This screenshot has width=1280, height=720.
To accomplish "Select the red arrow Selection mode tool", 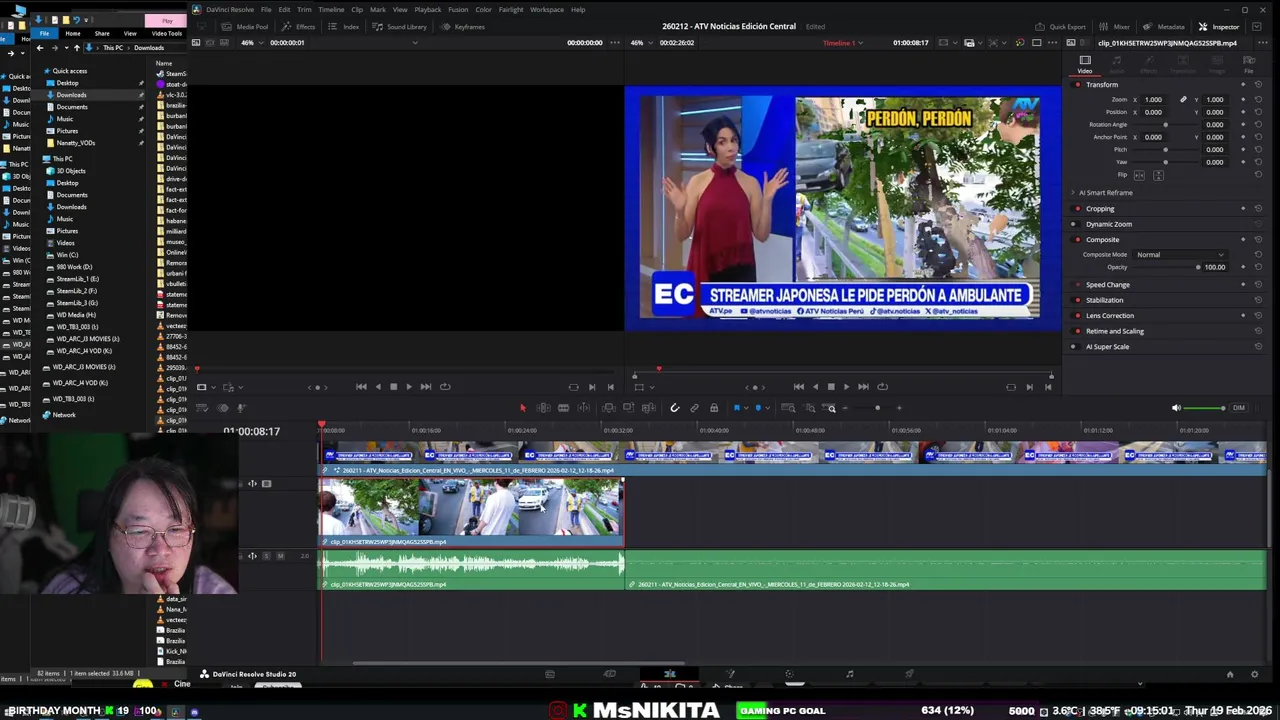I will pos(522,408).
